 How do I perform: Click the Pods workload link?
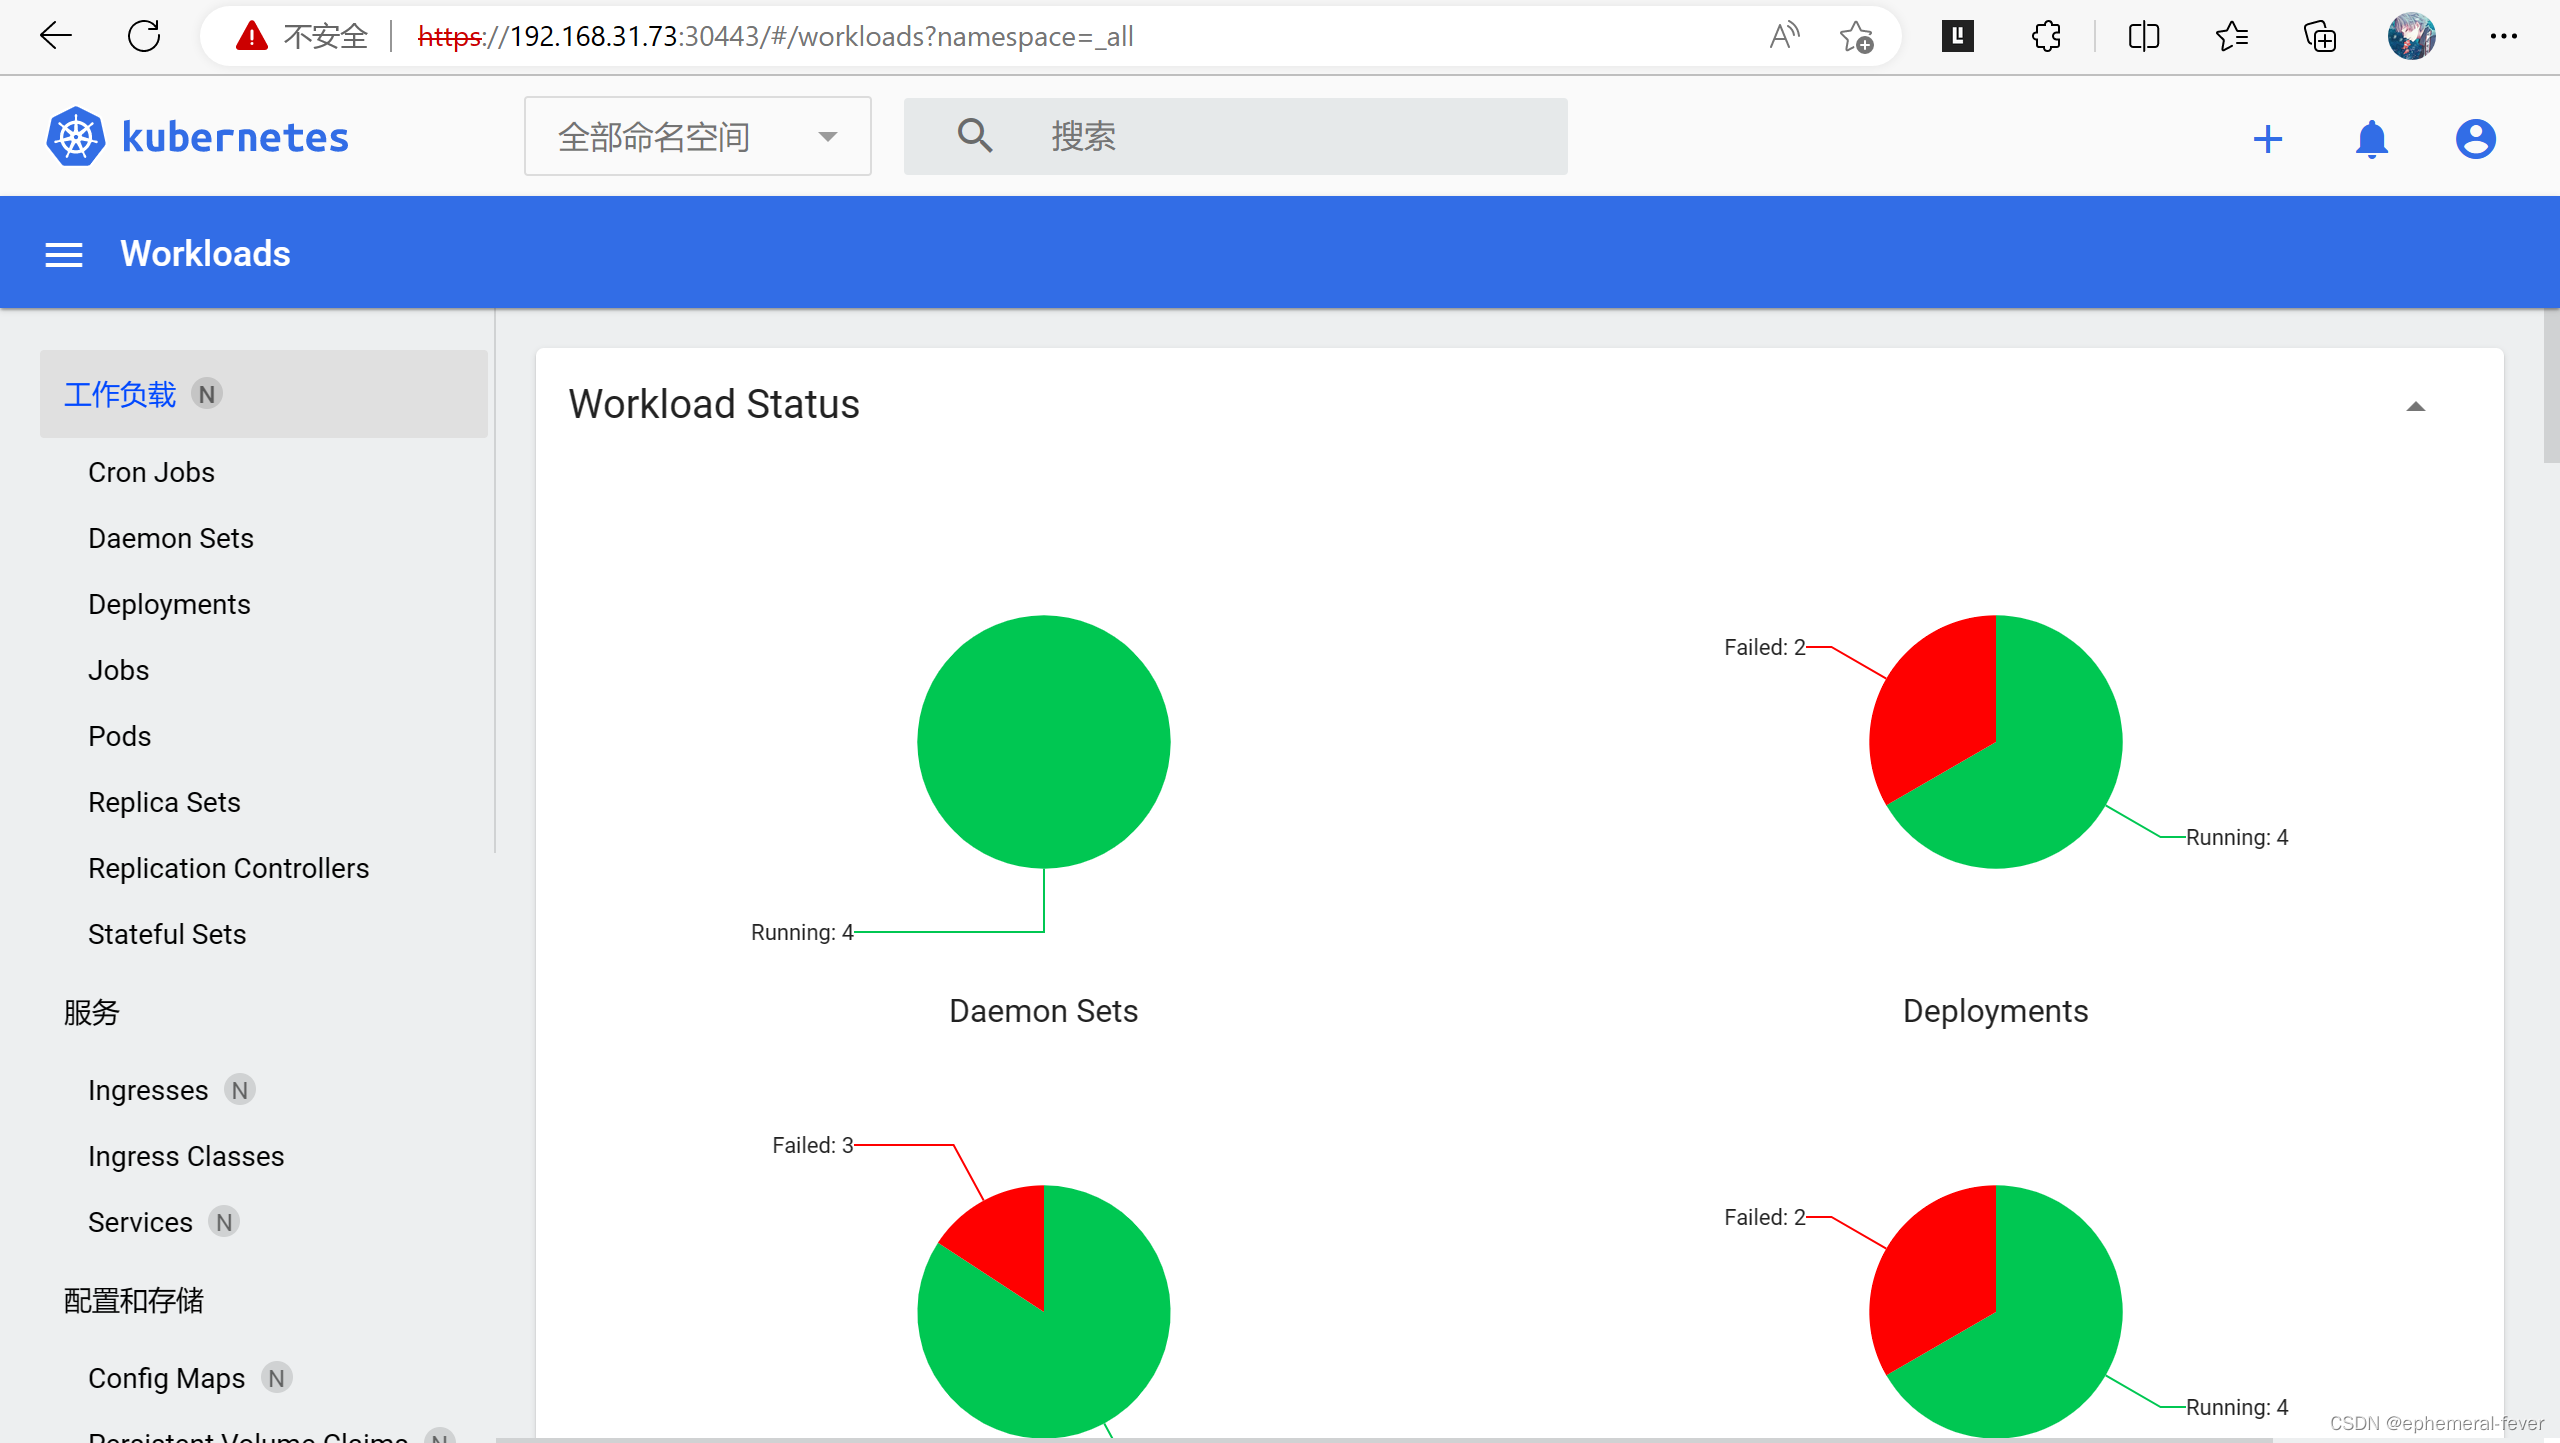click(120, 736)
